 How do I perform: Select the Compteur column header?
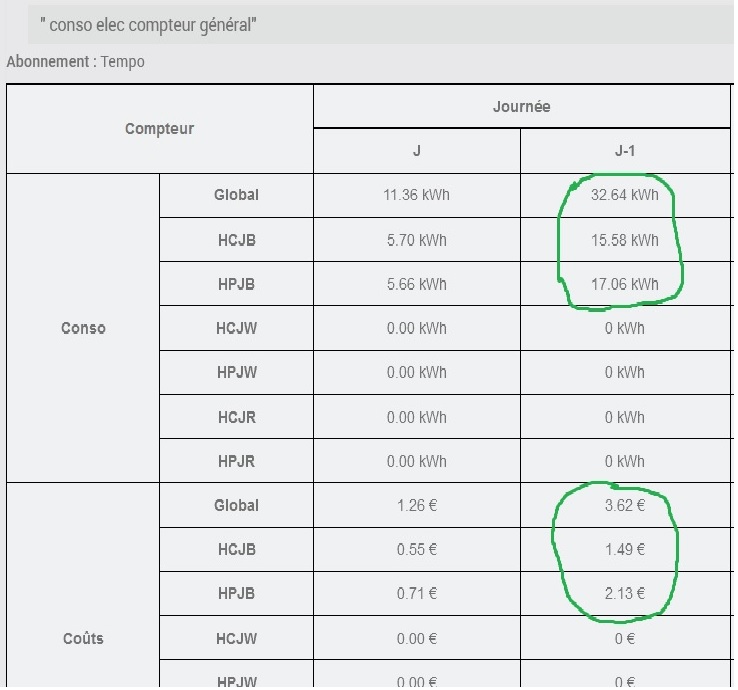(x=159, y=129)
